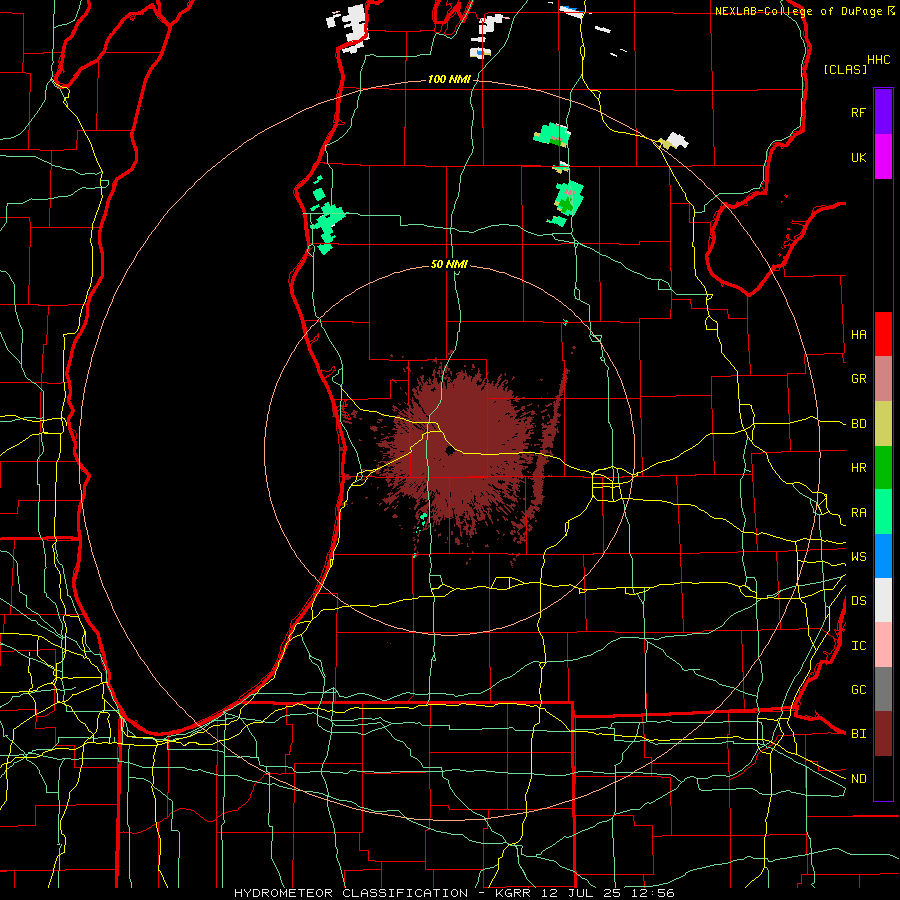Click the 'HR' legend label
This screenshot has height=900, width=900.
[858, 468]
